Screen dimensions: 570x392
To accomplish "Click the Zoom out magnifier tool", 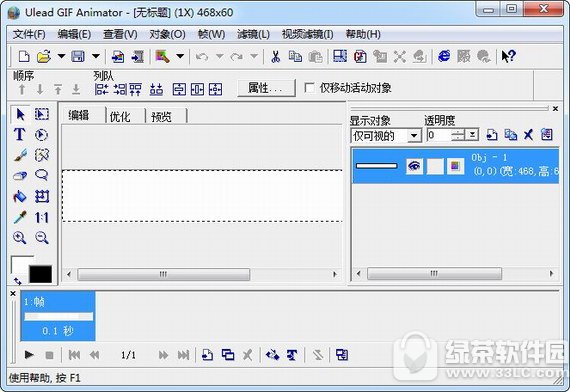I will tap(42, 238).
